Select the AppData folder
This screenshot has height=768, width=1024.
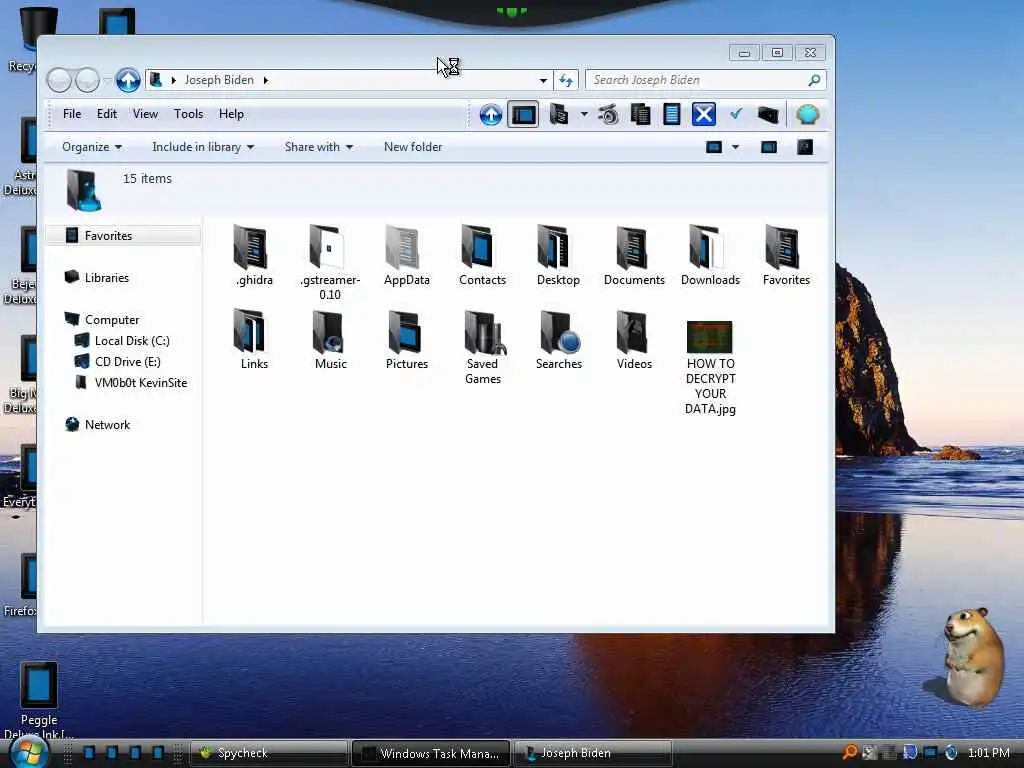(x=406, y=255)
